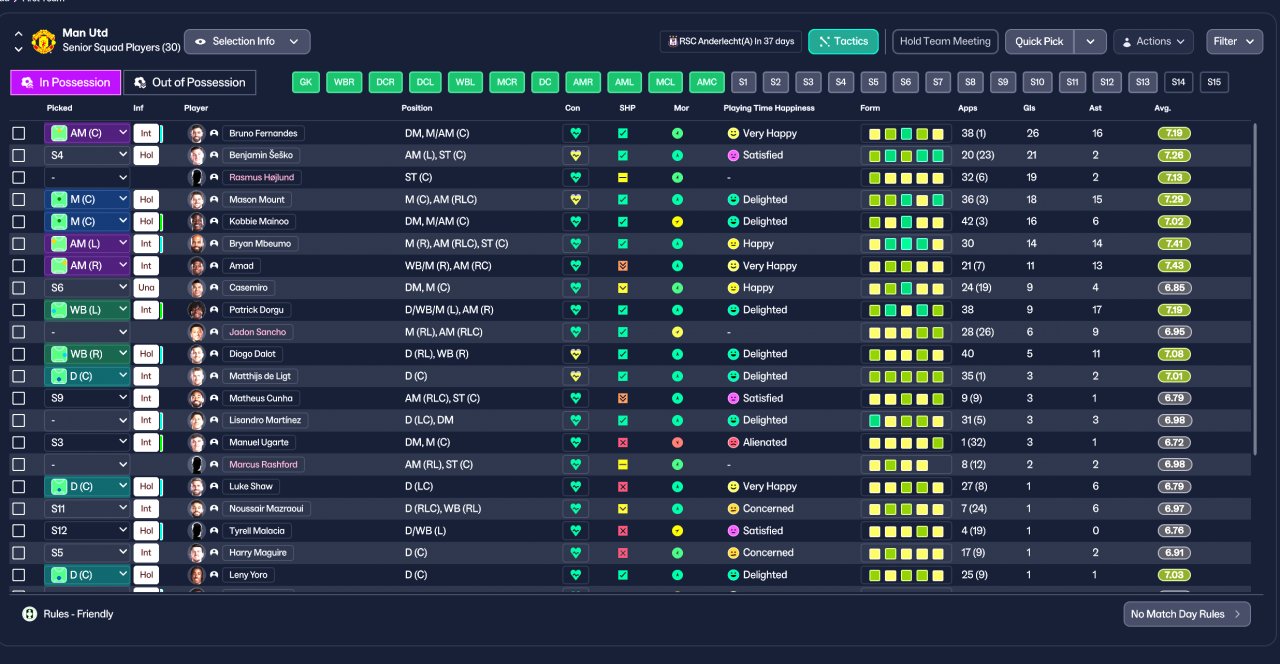
Task: Switch to the Out of Possession tab
Action: coord(190,82)
